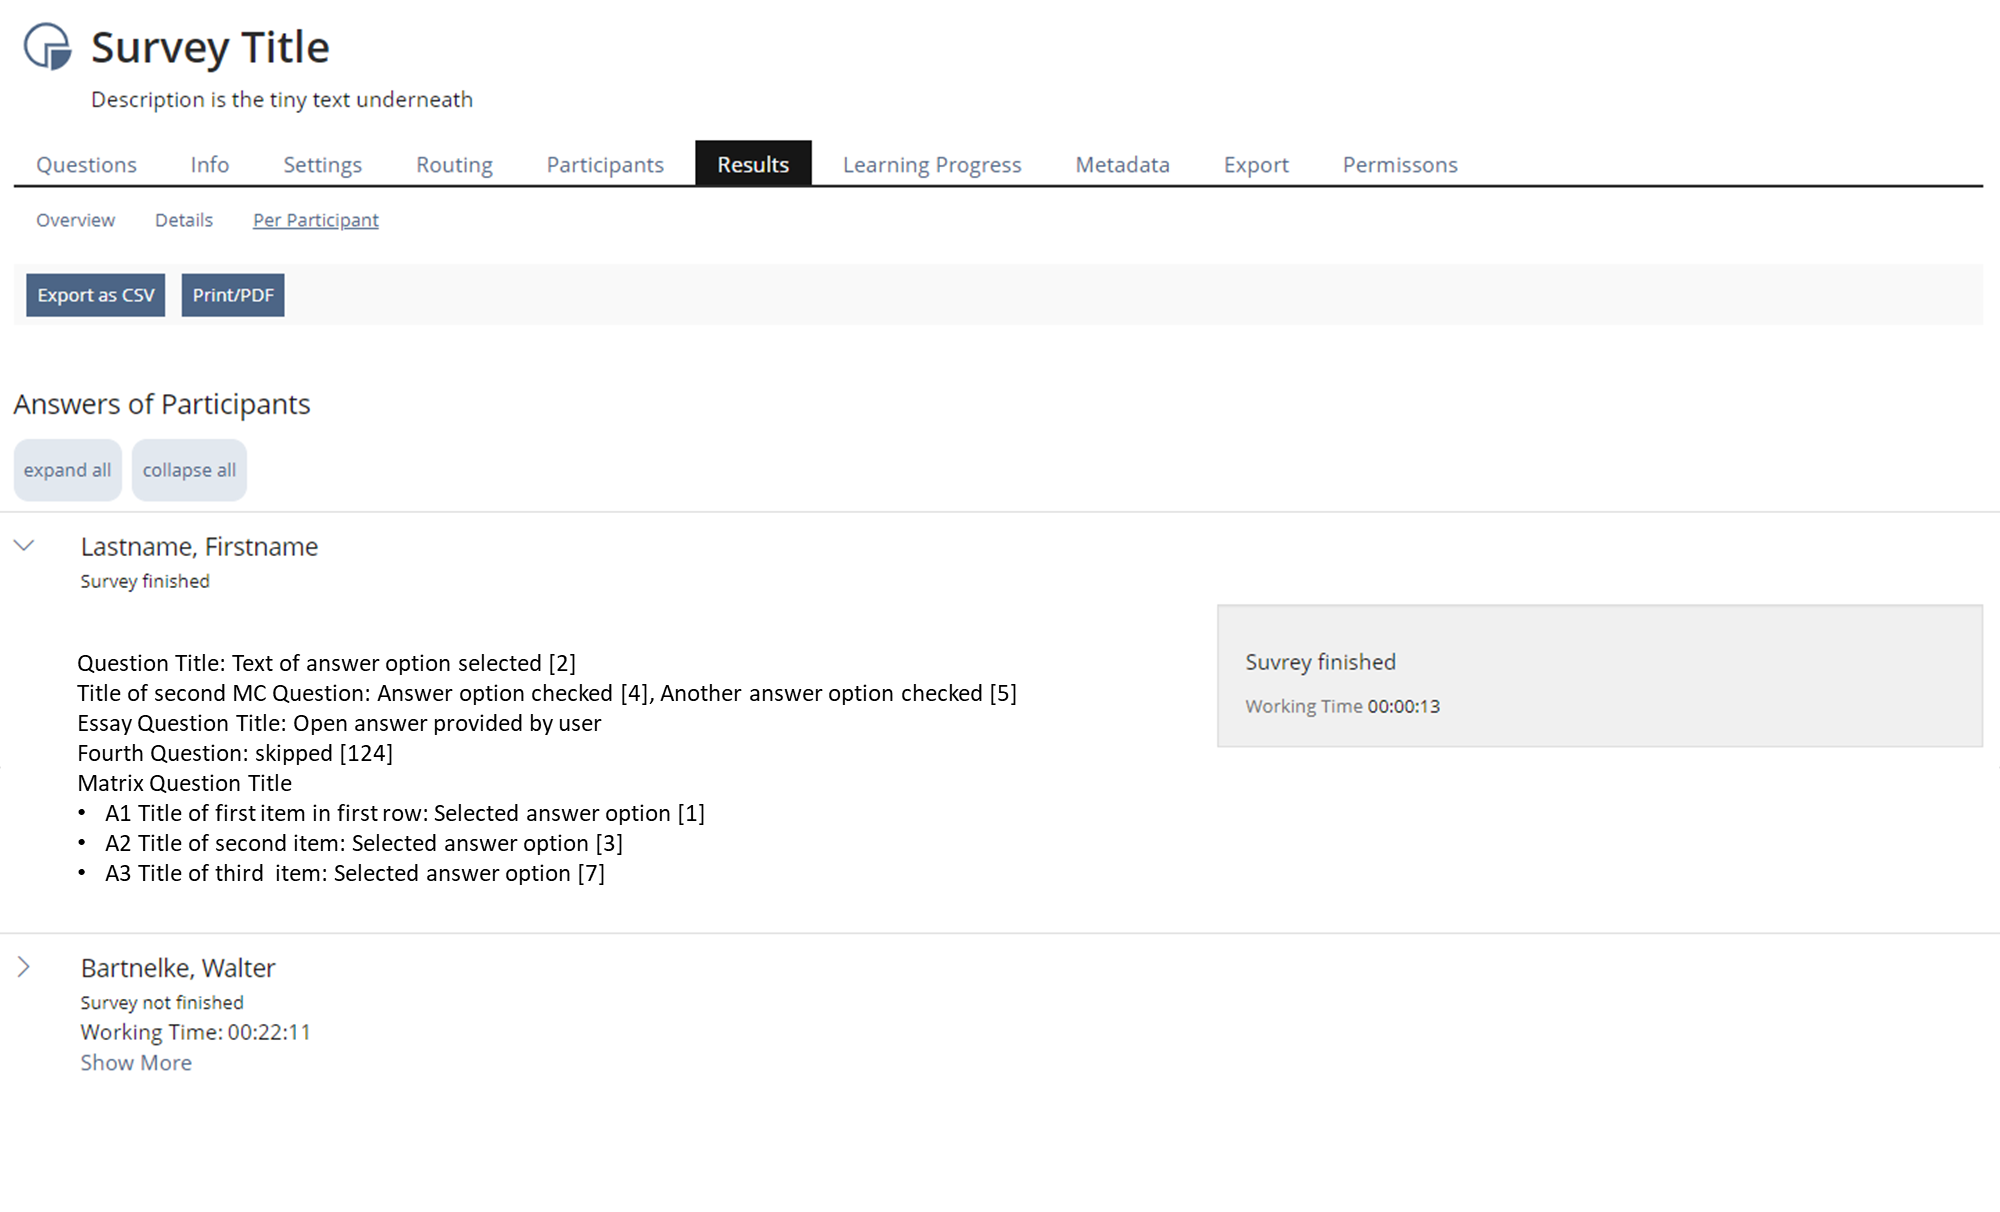Go to the Permissons tab
2000x1212 pixels.
pyautogui.click(x=1400, y=165)
